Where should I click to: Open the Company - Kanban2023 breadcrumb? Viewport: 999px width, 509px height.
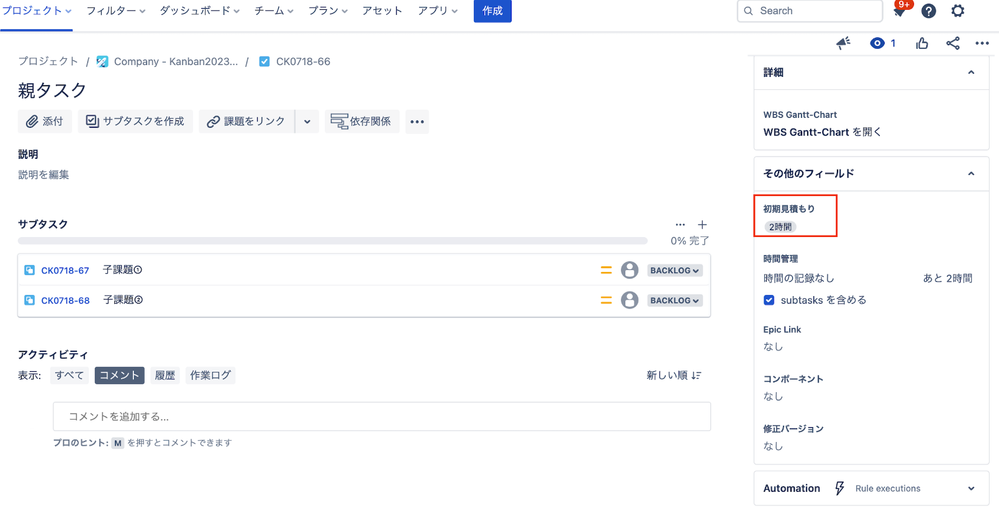[x=176, y=62]
